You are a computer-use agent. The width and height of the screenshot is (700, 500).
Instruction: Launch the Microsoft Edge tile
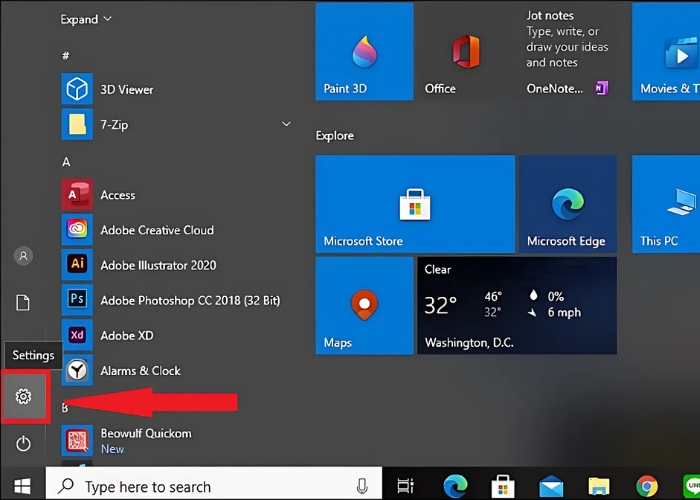[x=567, y=204]
